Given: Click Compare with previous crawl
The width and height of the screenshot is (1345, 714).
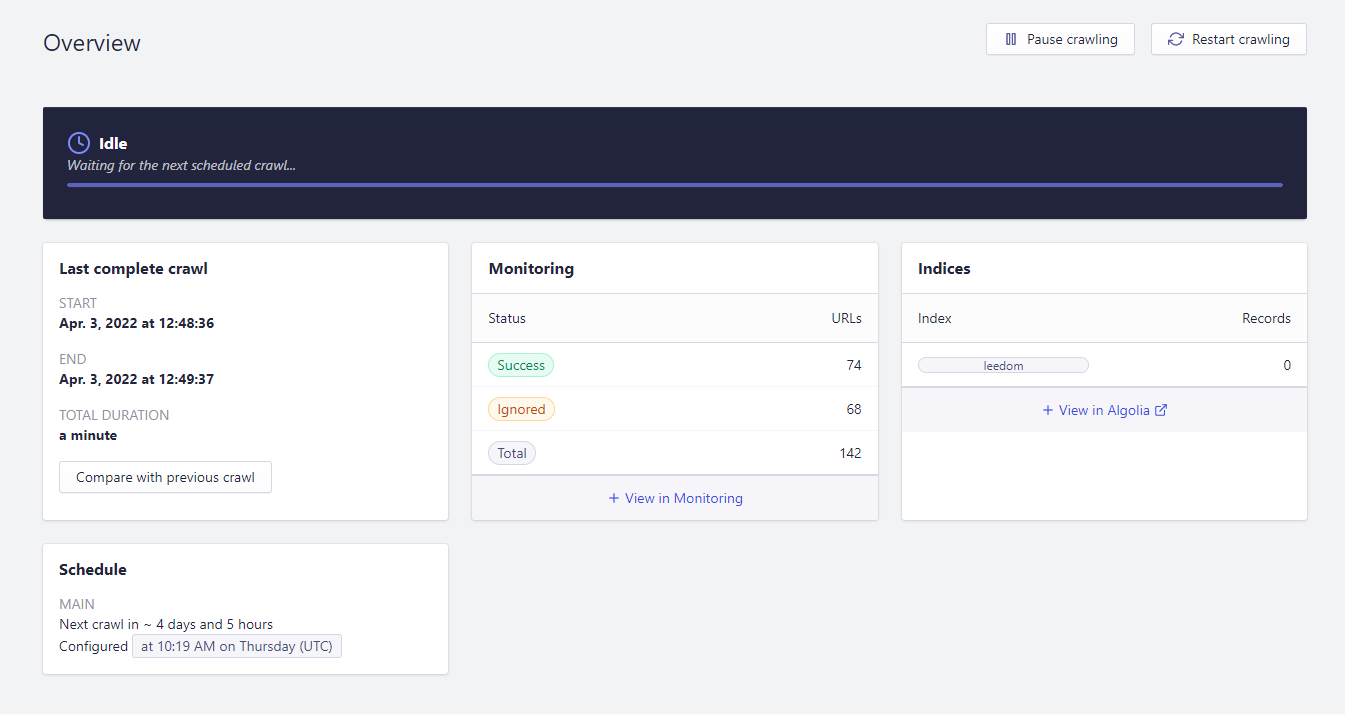Looking at the screenshot, I should click(165, 477).
